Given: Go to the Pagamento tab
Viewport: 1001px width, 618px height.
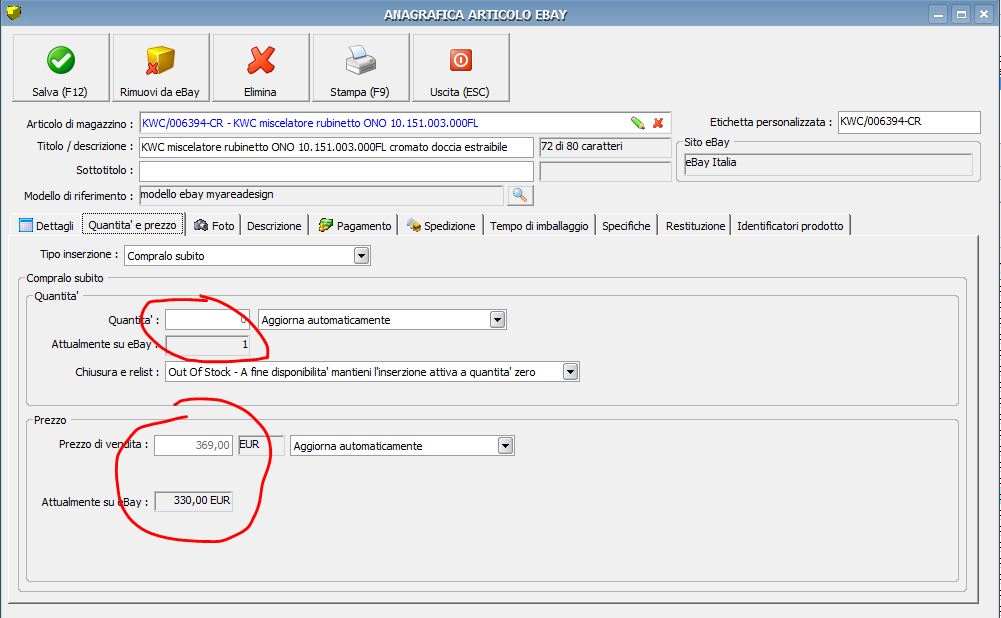Looking at the screenshot, I should [x=354, y=225].
